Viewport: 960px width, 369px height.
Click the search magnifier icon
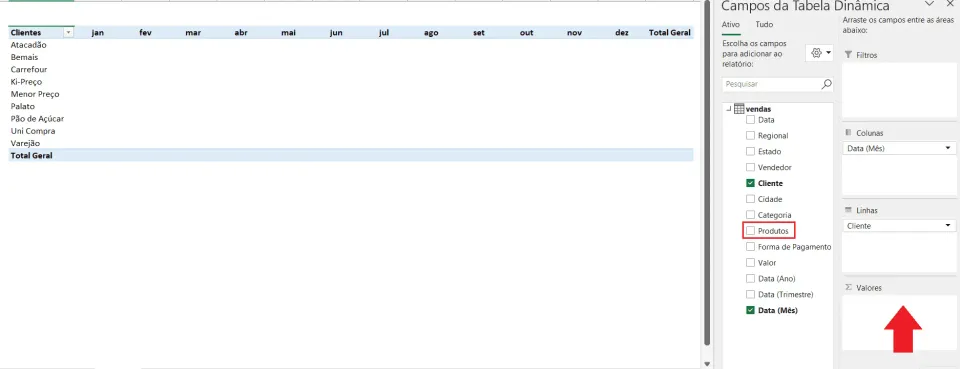pyautogui.click(x=826, y=84)
